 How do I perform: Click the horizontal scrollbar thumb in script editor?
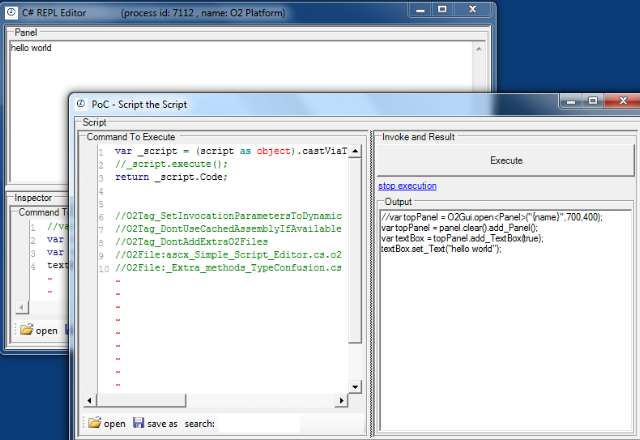141,401
